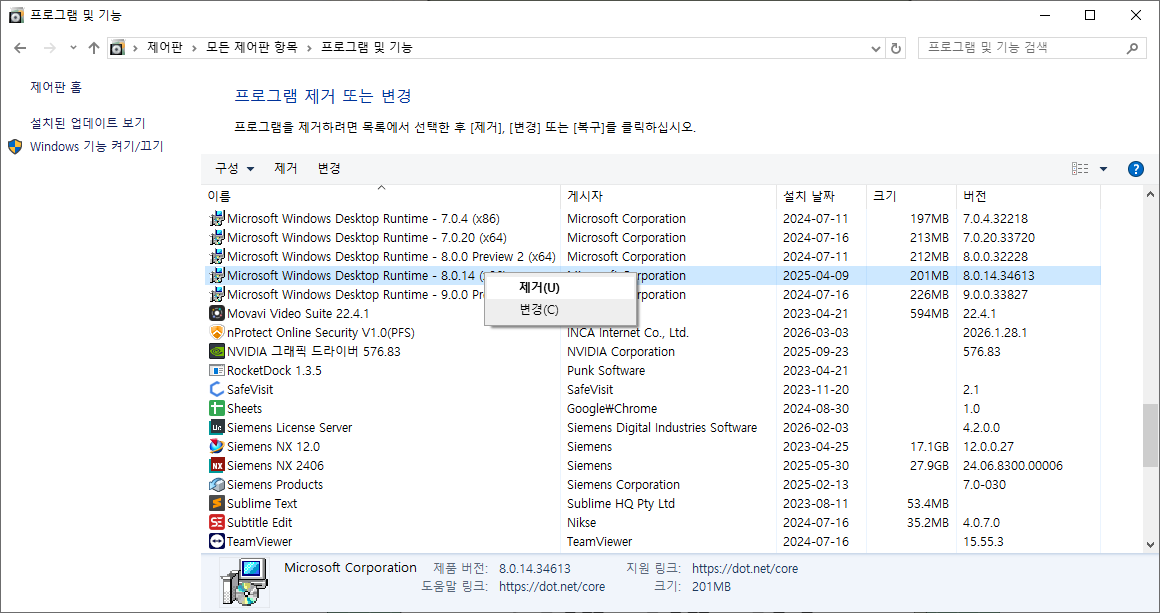This screenshot has width=1160, height=613.
Task: Click the back navigation arrow
Action: click(21, 48)
